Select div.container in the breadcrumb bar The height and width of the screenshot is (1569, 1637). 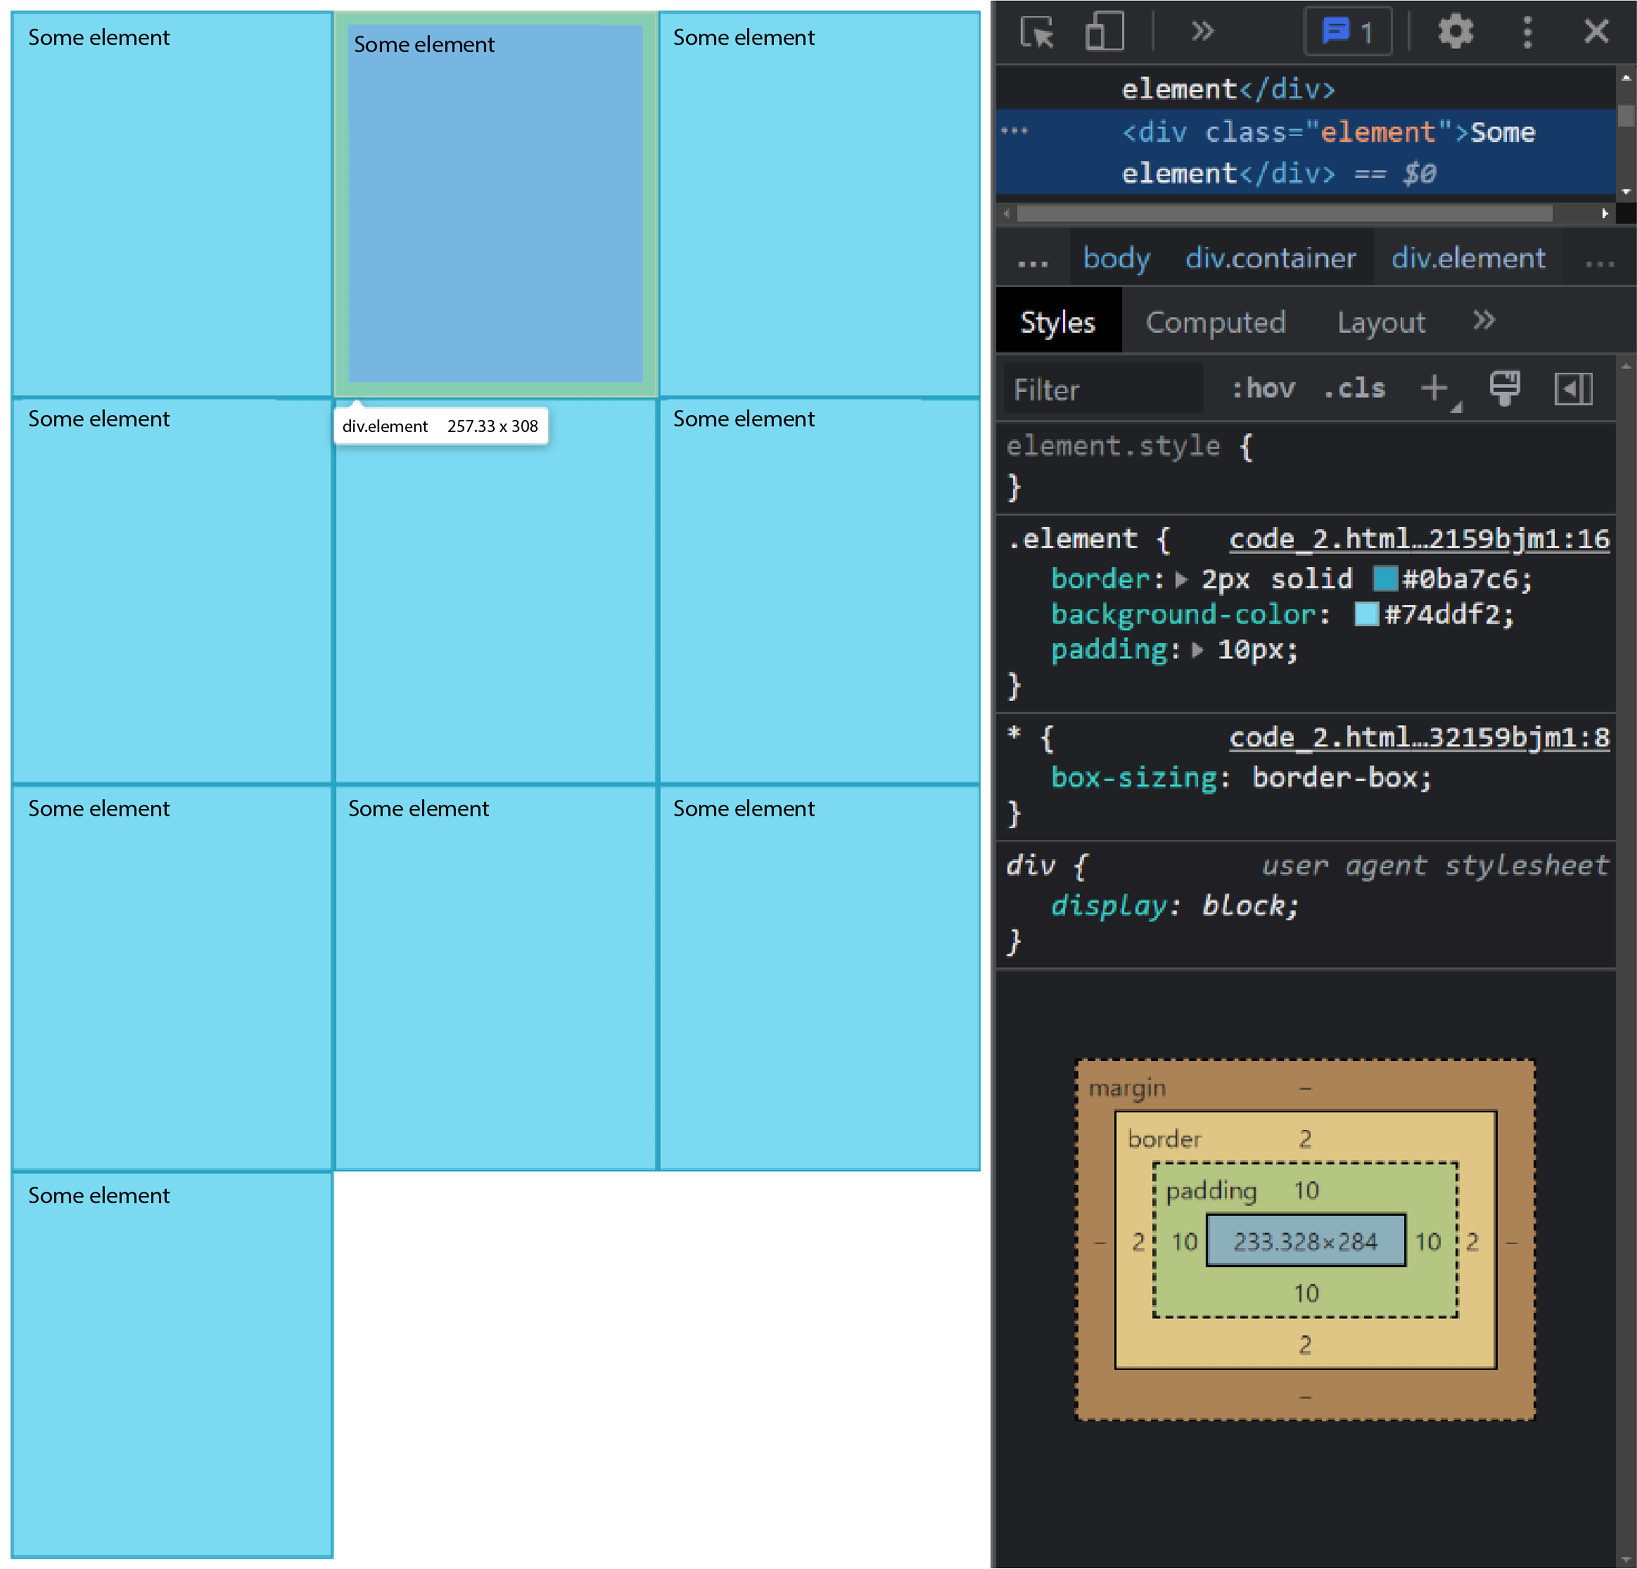[1271, 257]
